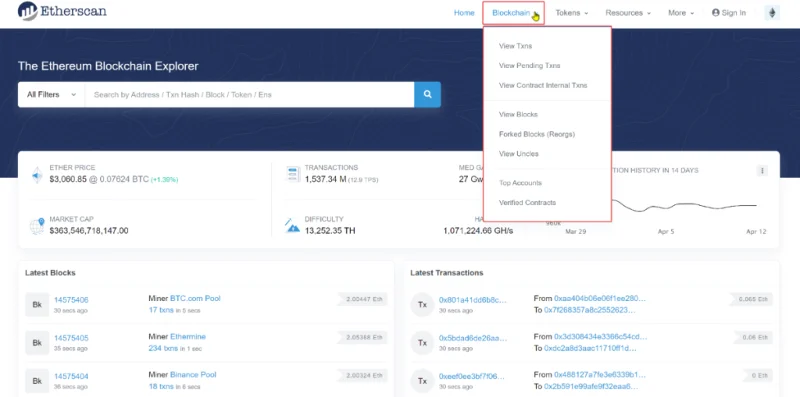Screen dimensions: 800x397
Task: Open miner BTC.com Pool
Action: (x=195, y=298)
